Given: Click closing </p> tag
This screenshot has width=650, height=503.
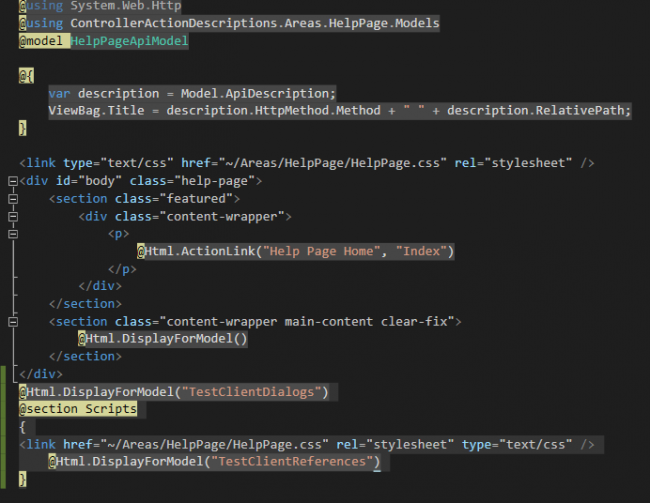Looking at the screenshot, I should point(122,269).
